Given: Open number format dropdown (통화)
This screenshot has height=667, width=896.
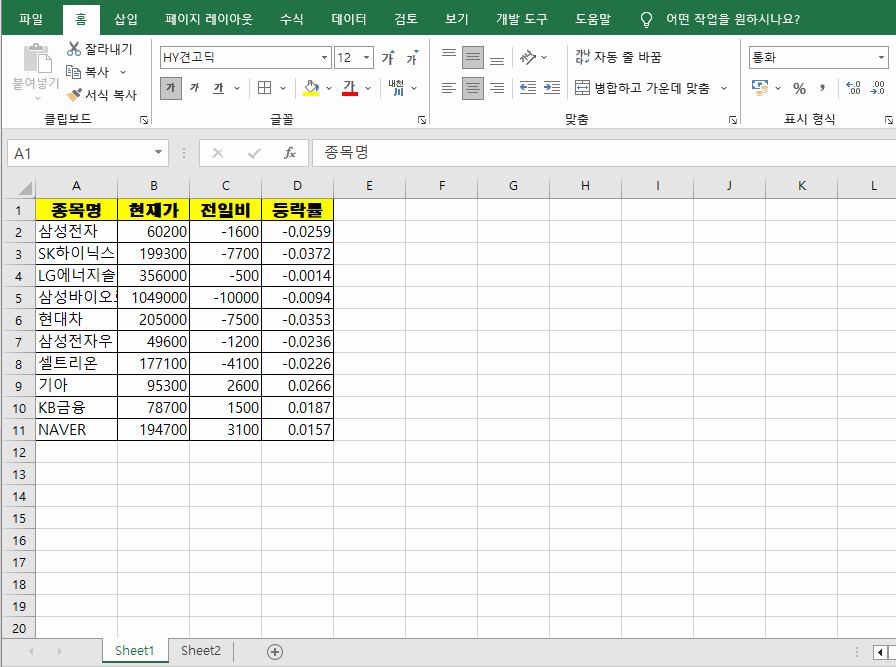Looking at the screenshot, I should pos(881,58).
